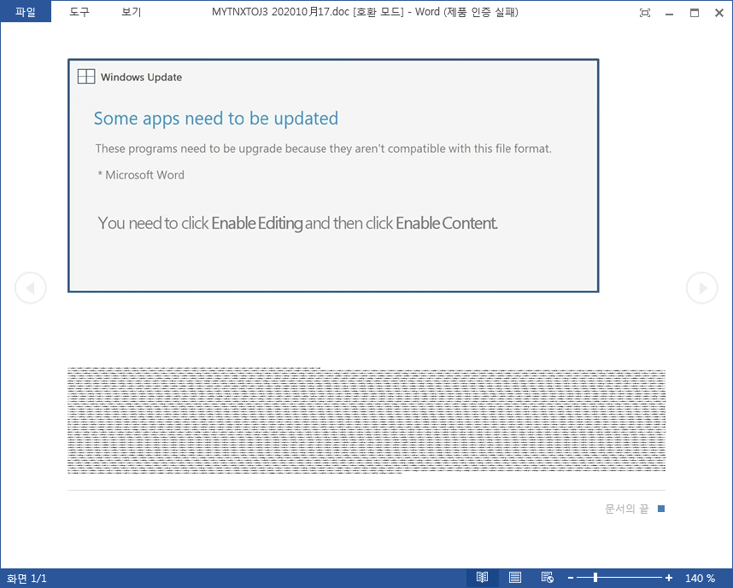
Task: Click the zoom out minus button
Action: tap(570, 578)
